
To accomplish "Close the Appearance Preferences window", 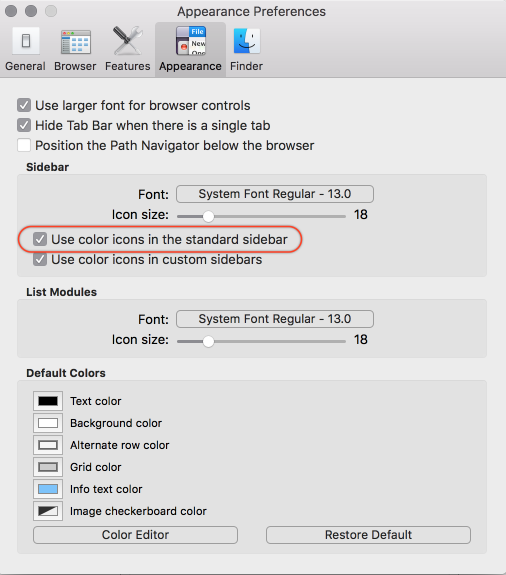I will click(11, 11).
